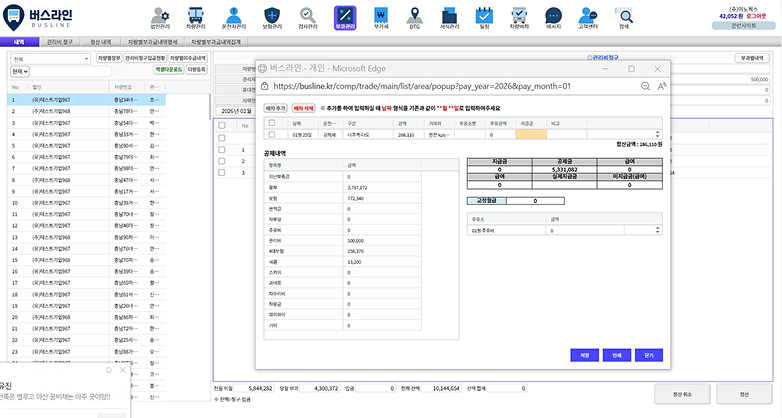
Task: Check the header checkbox in popup 배차 table
Action: (272, 123)
